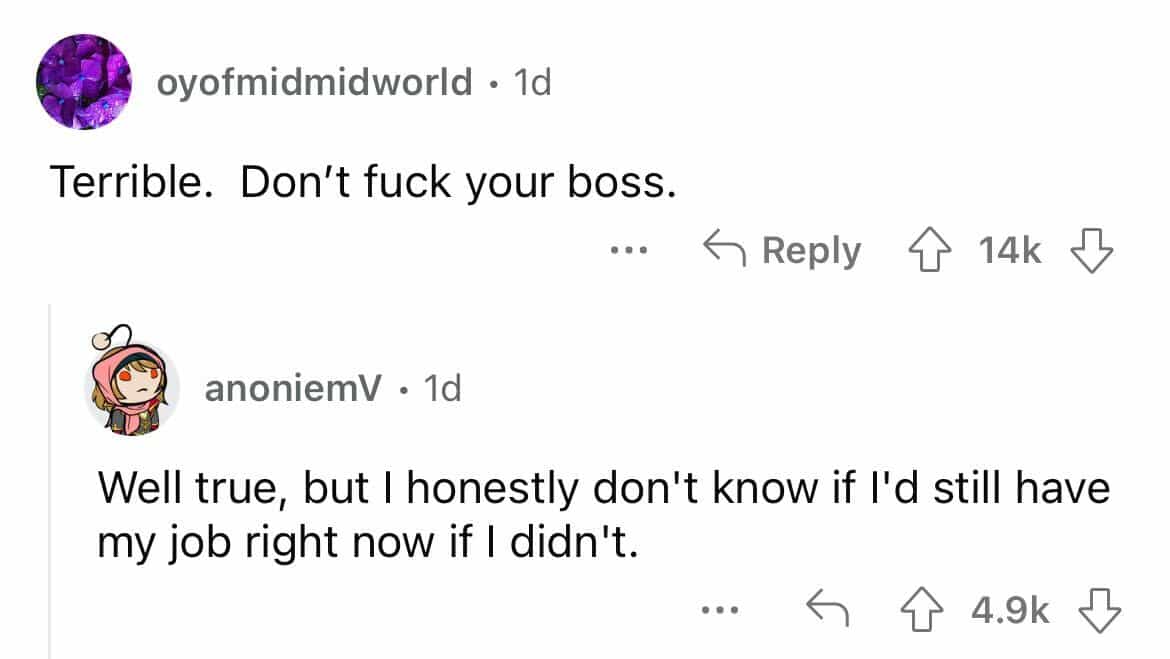This screenshot has width=1170, height=659.
Task: Click the 1d timestamp next to anoniemV
Action: pos(441,389)
